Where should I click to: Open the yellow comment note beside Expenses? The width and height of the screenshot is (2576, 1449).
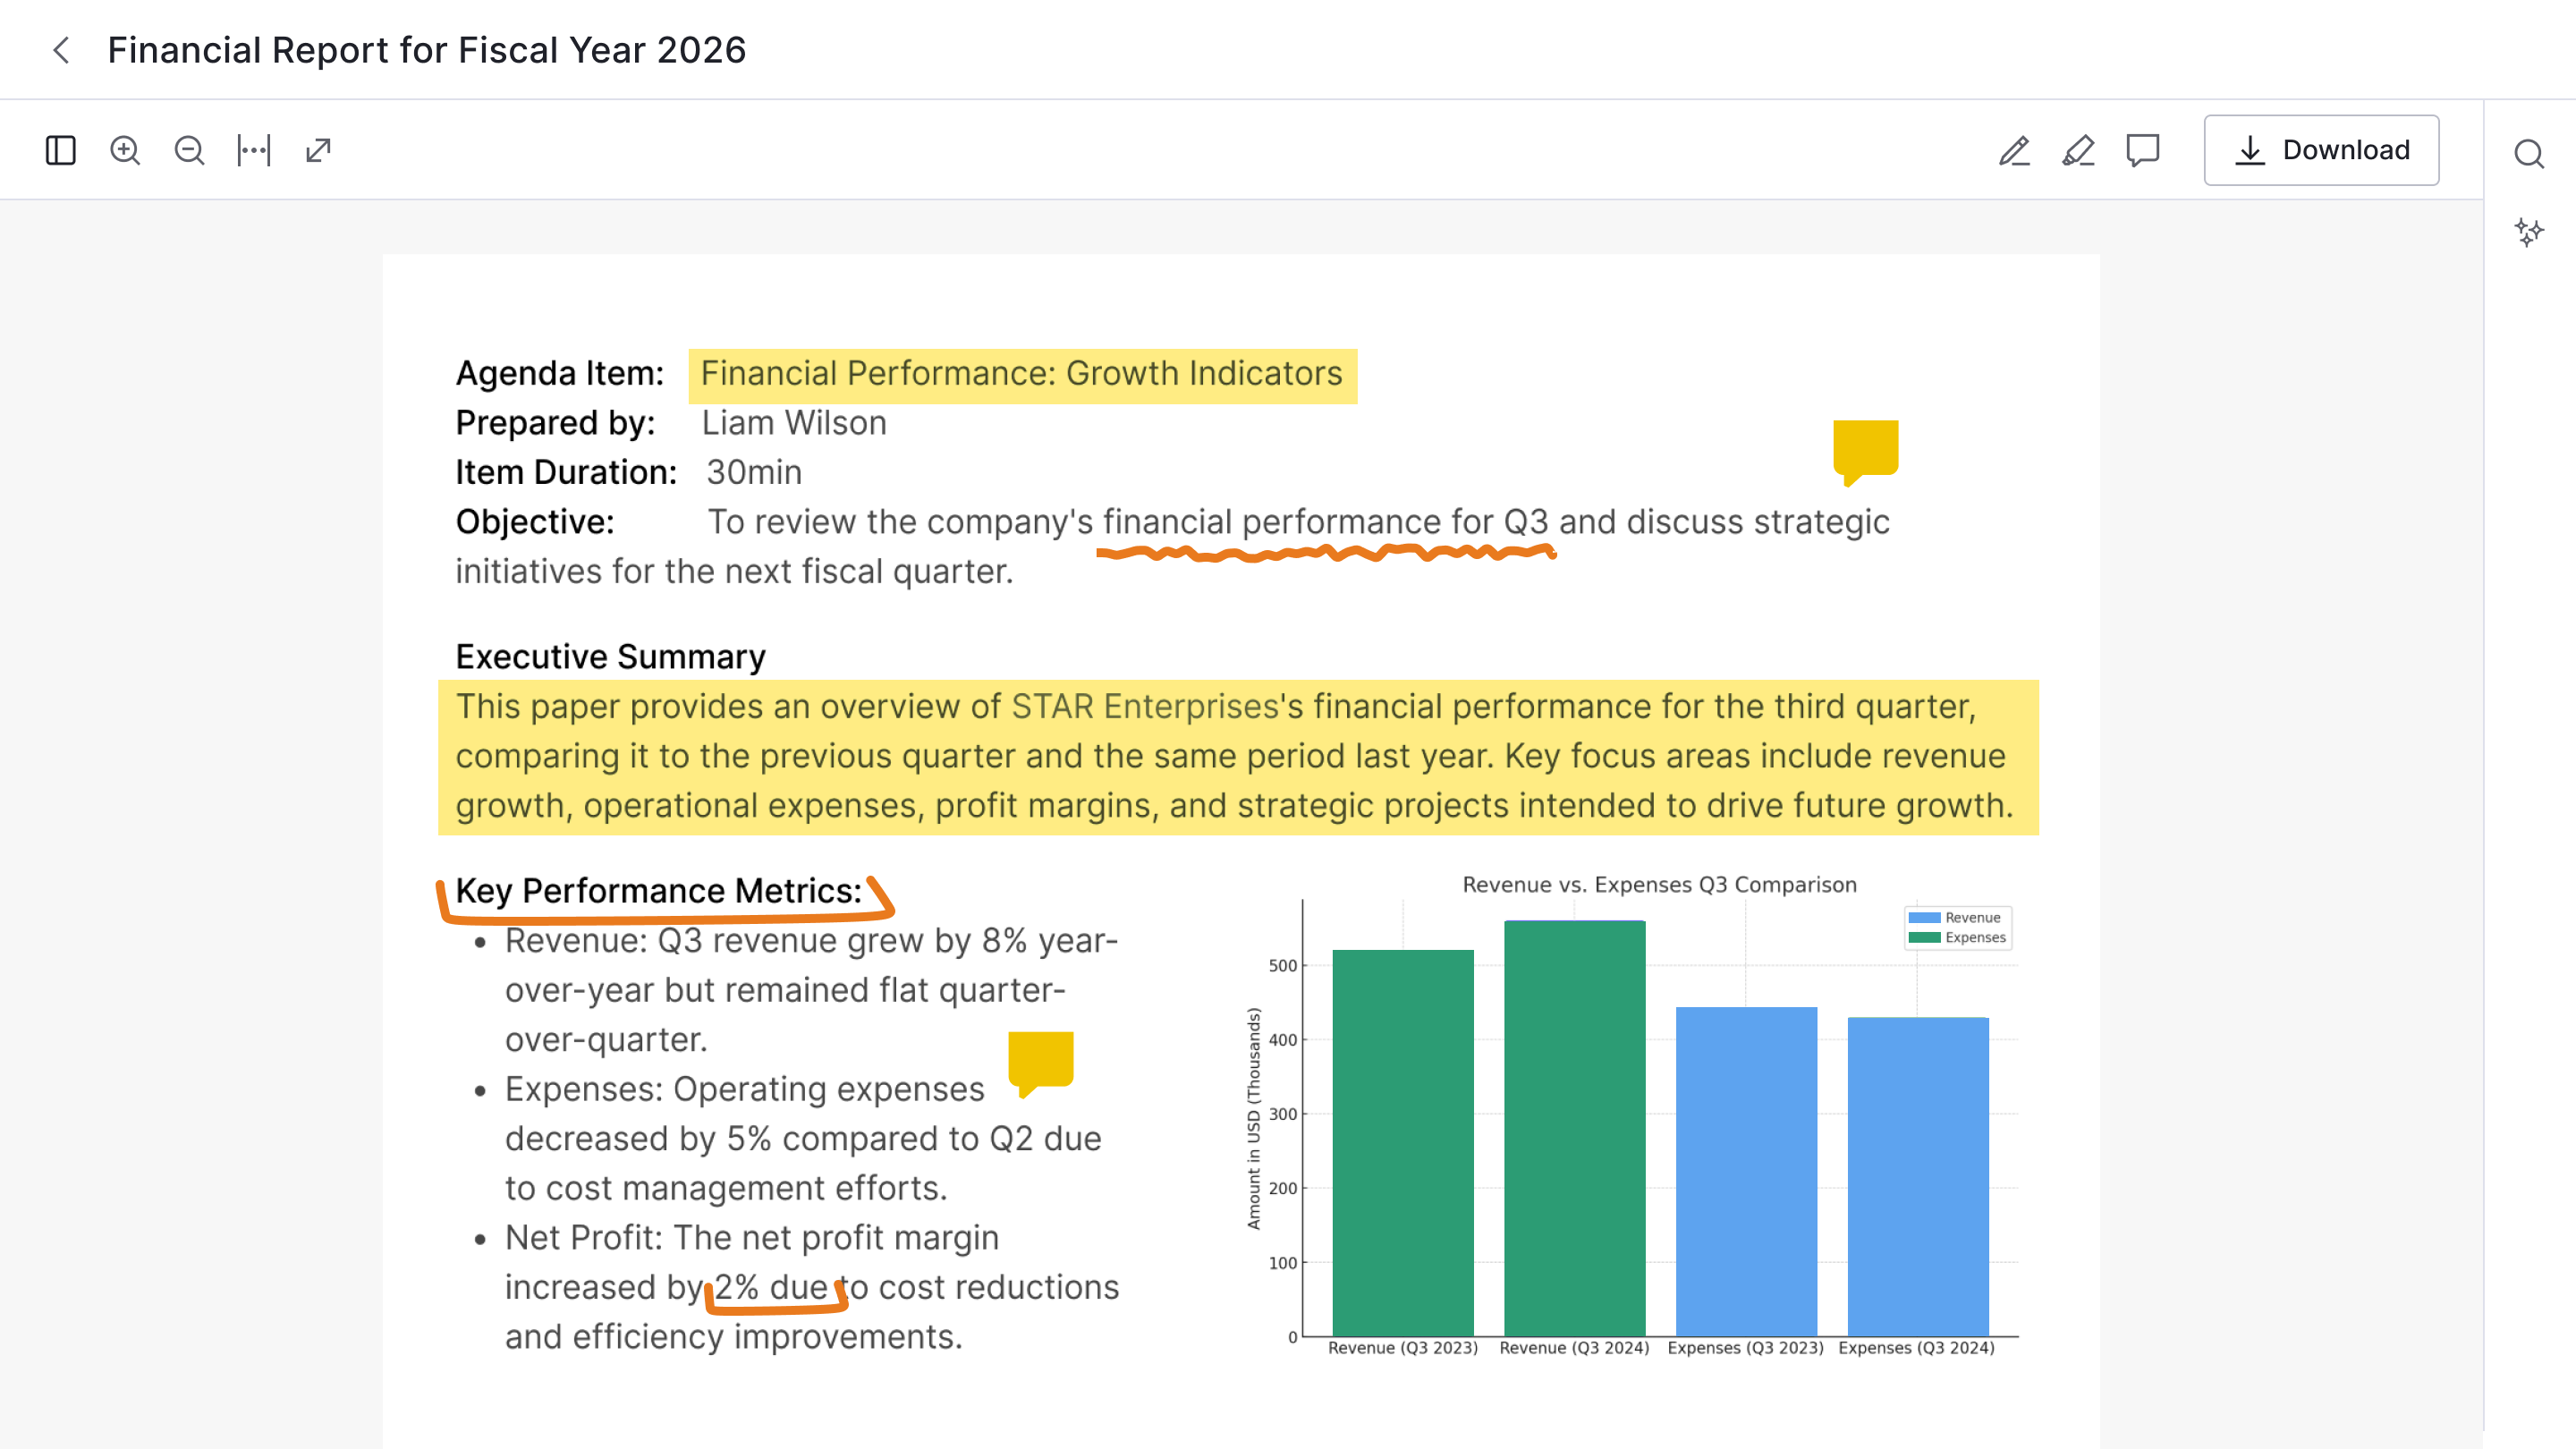click(1040, 1061)
